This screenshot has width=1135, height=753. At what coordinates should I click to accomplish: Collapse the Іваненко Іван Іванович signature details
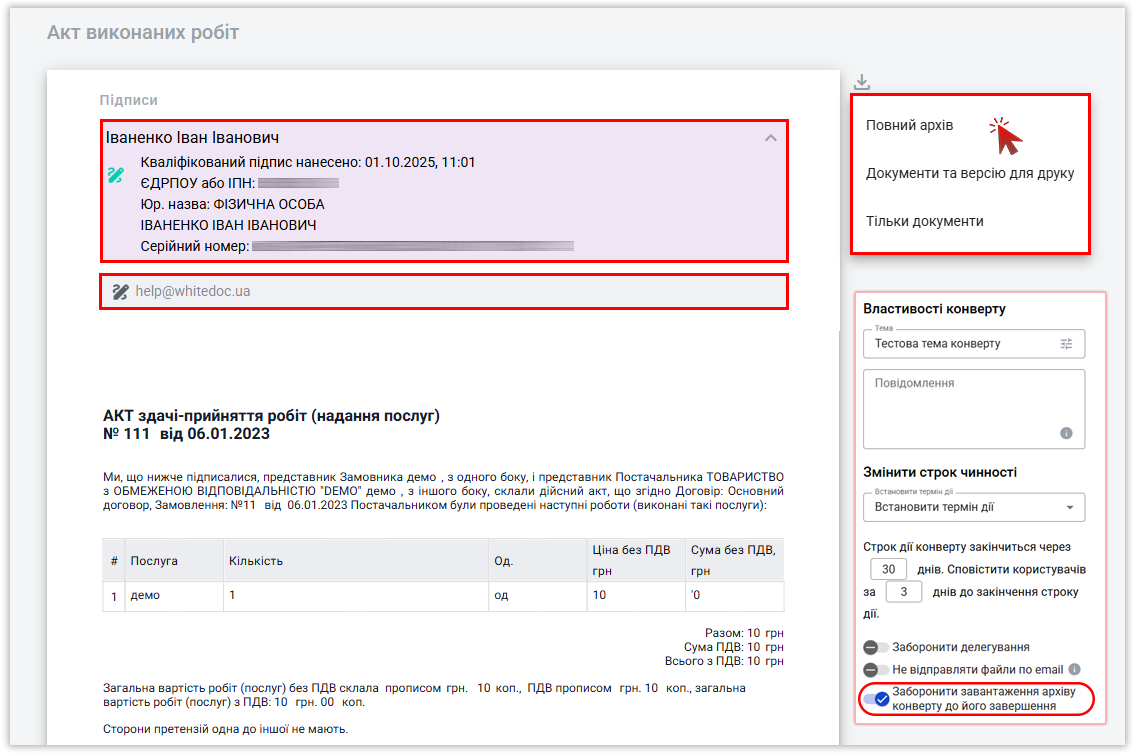[x=770, y=138]
